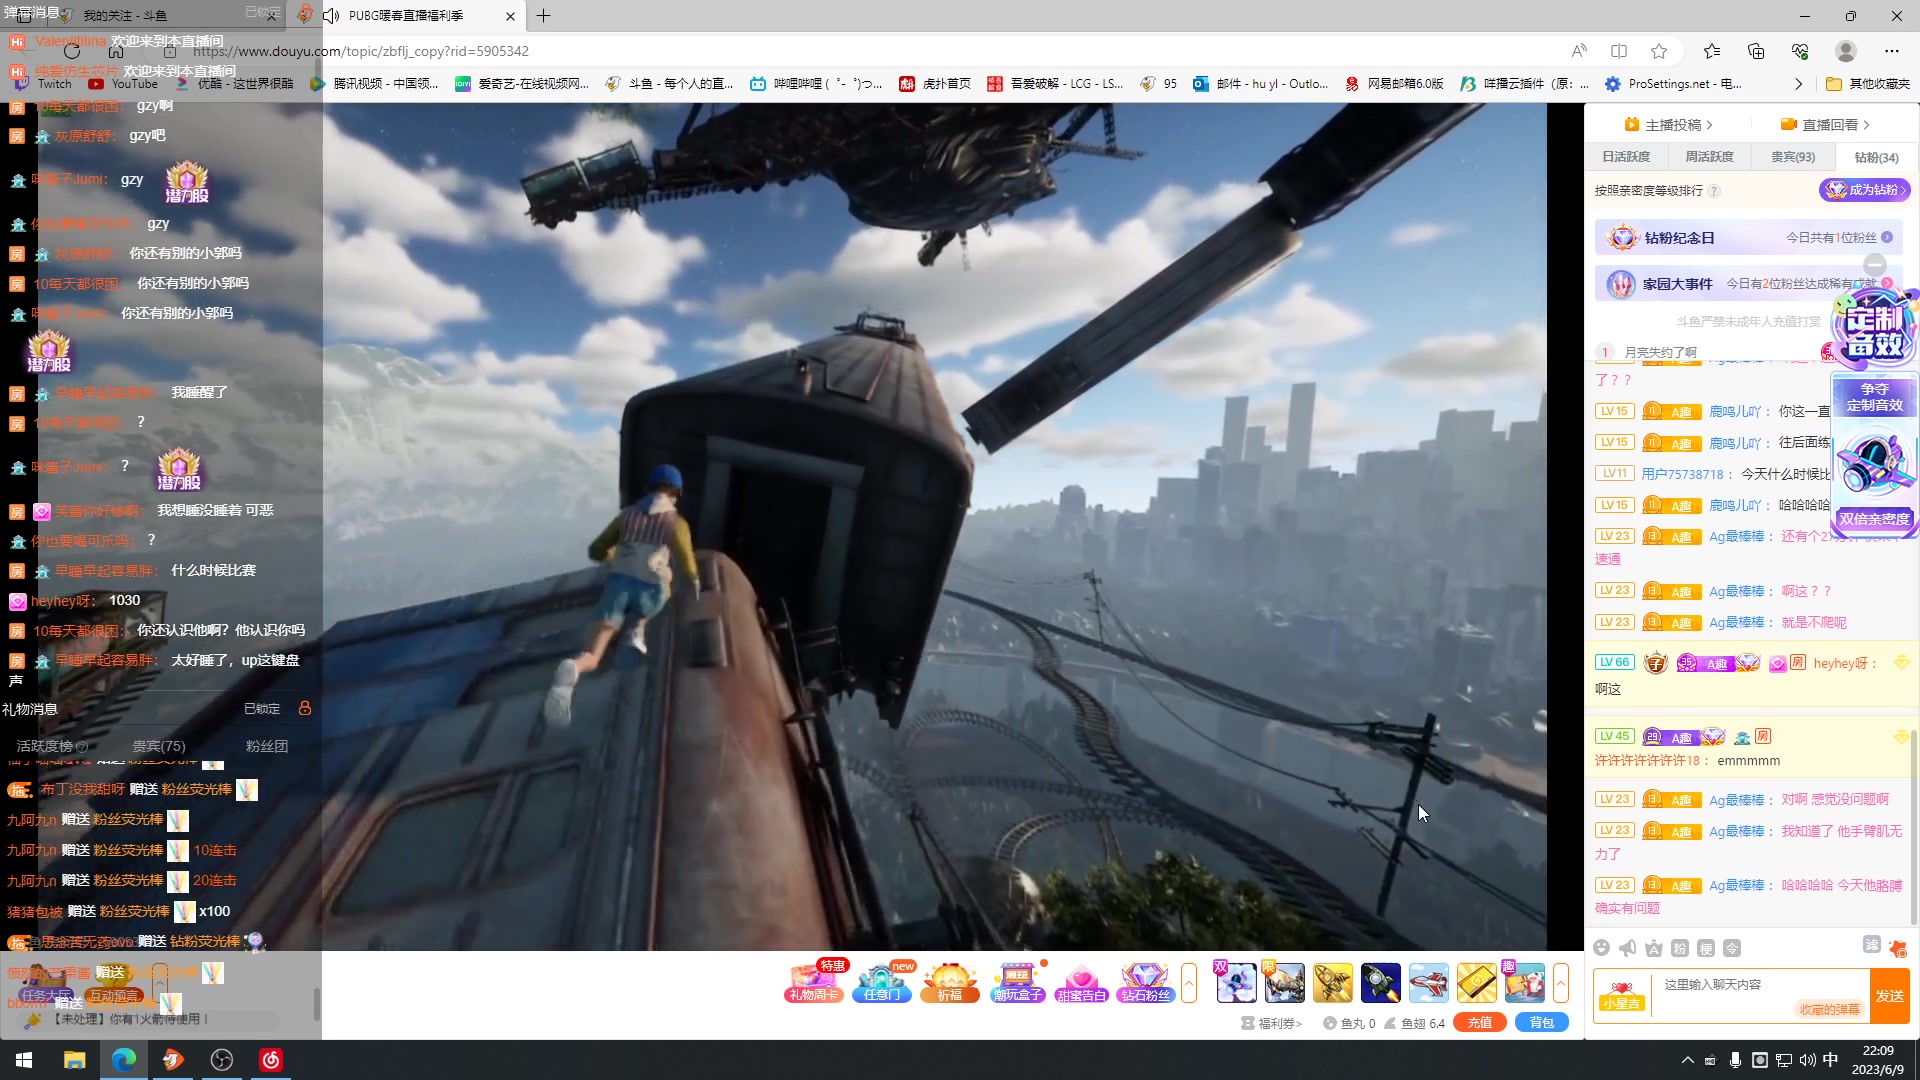Viewport: 1920px width, 1080px height.
Task: Open the Windows Start menu
Action: (x=24, y=1060)
